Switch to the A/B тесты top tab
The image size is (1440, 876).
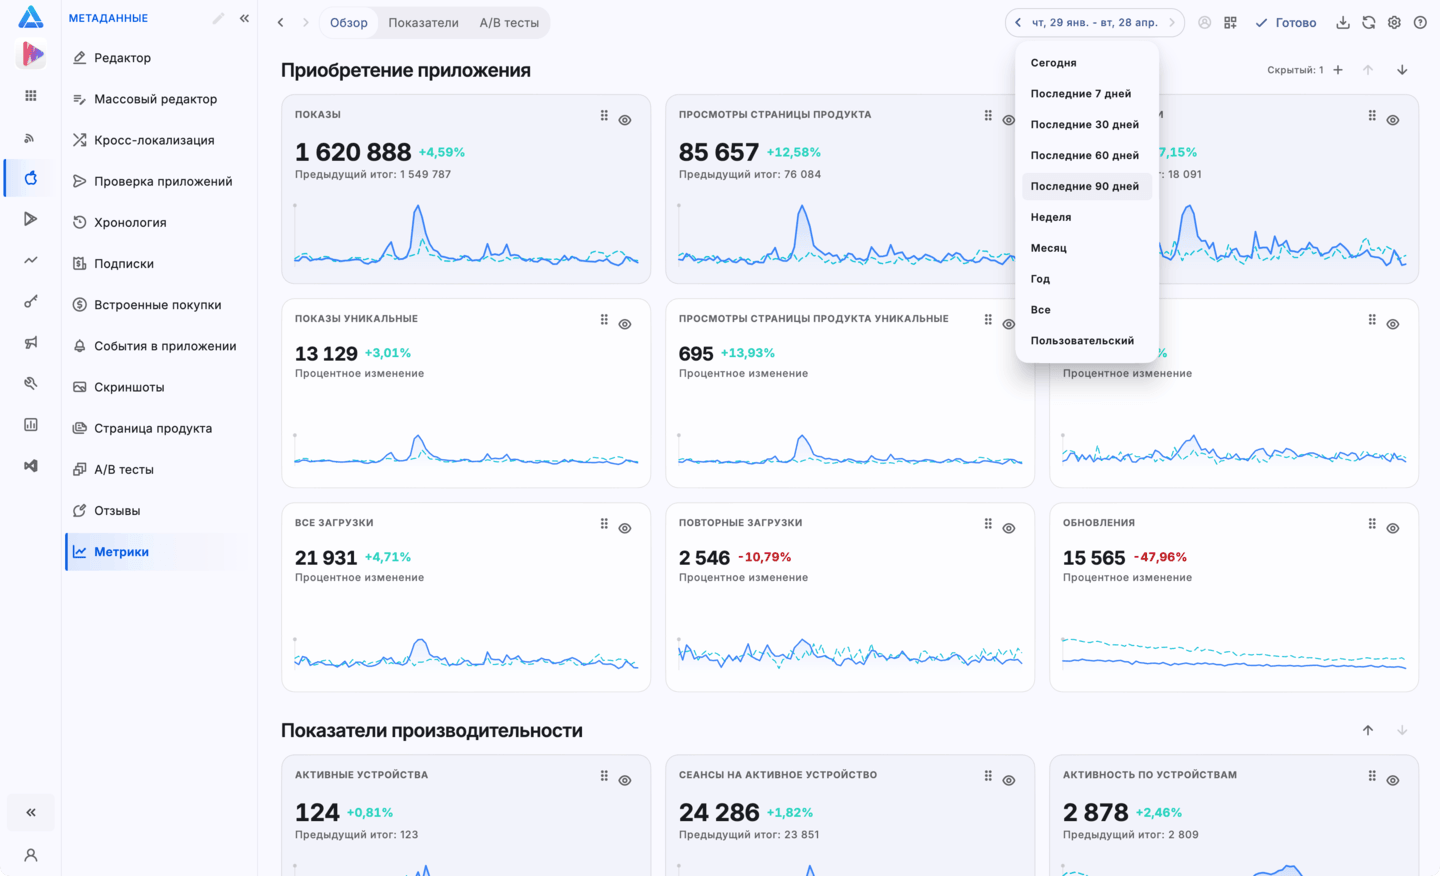(x=509, y=22)
